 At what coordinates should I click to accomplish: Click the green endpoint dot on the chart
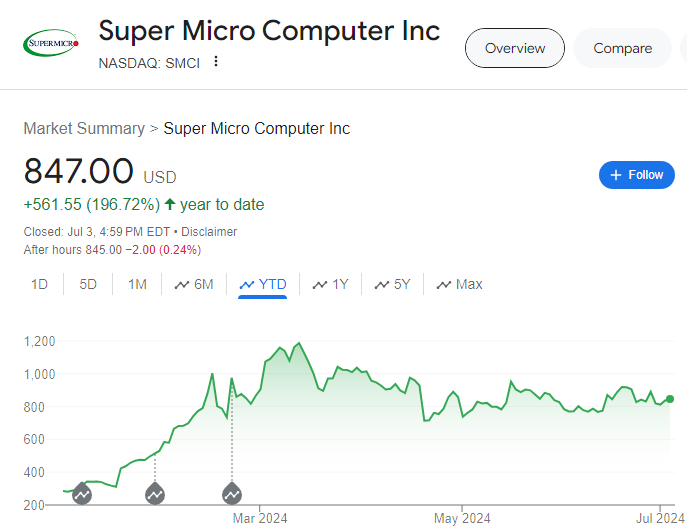(669, 399)
